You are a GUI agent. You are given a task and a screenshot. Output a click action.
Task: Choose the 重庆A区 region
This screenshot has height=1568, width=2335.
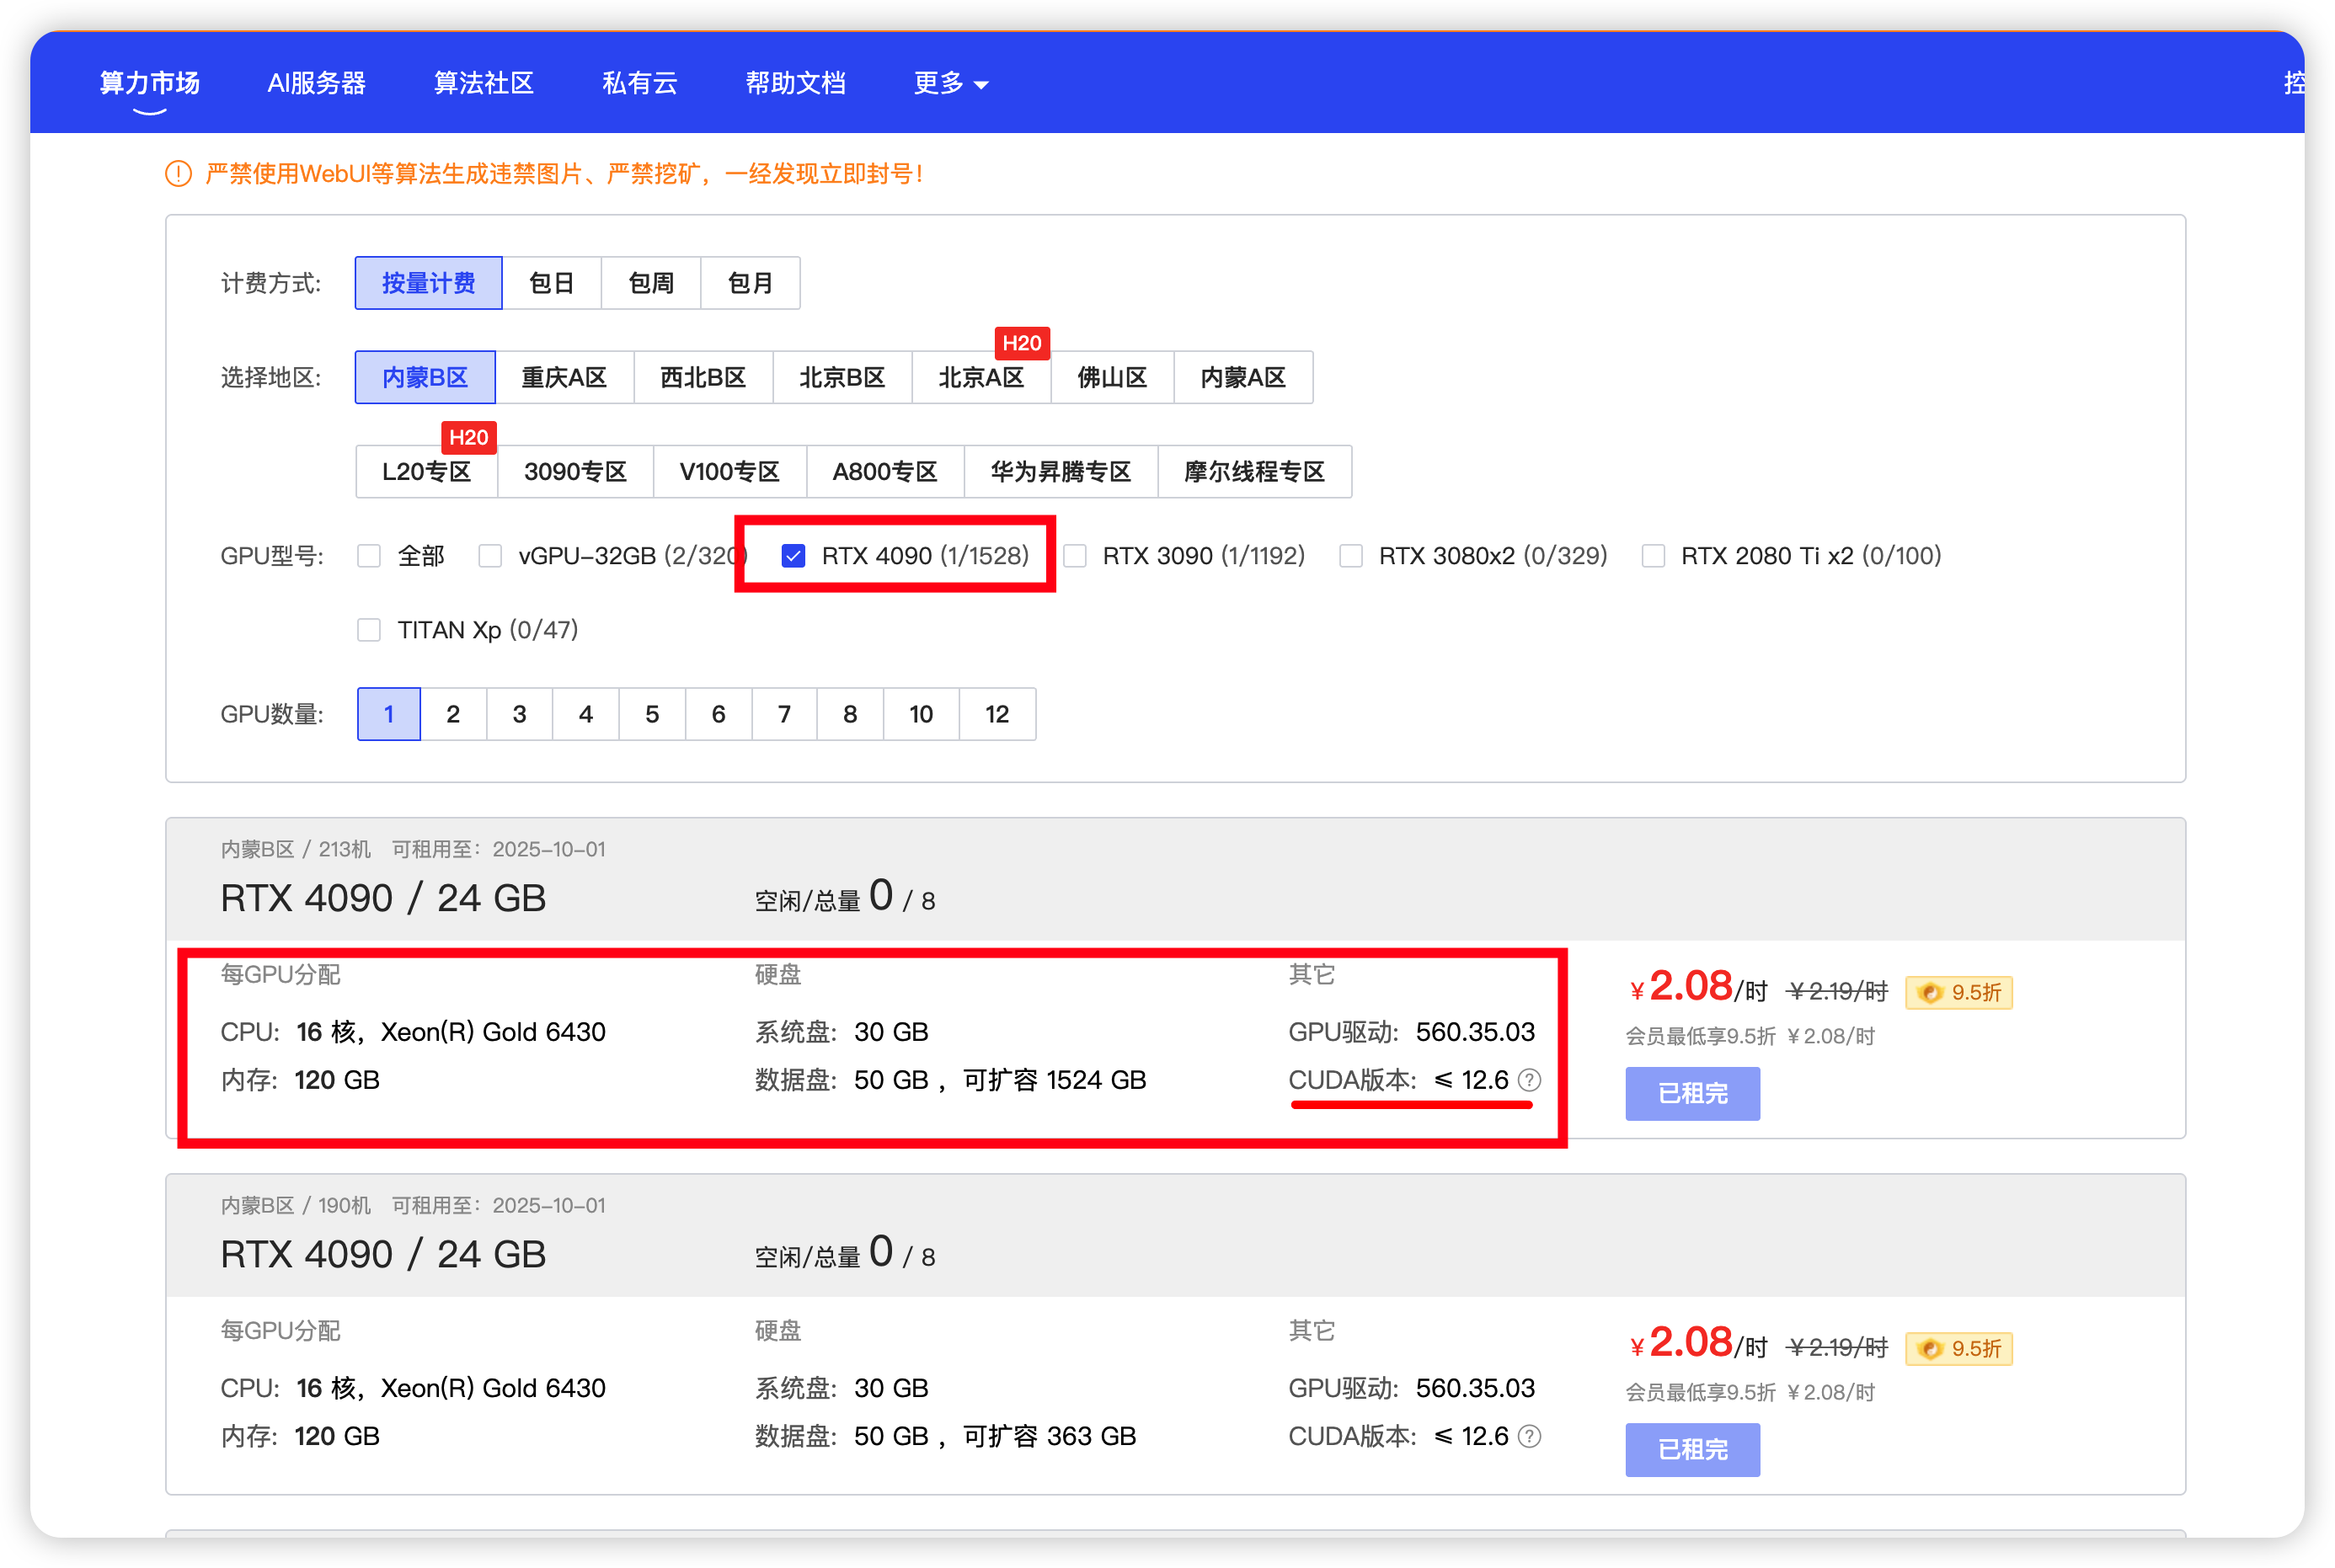564,377
